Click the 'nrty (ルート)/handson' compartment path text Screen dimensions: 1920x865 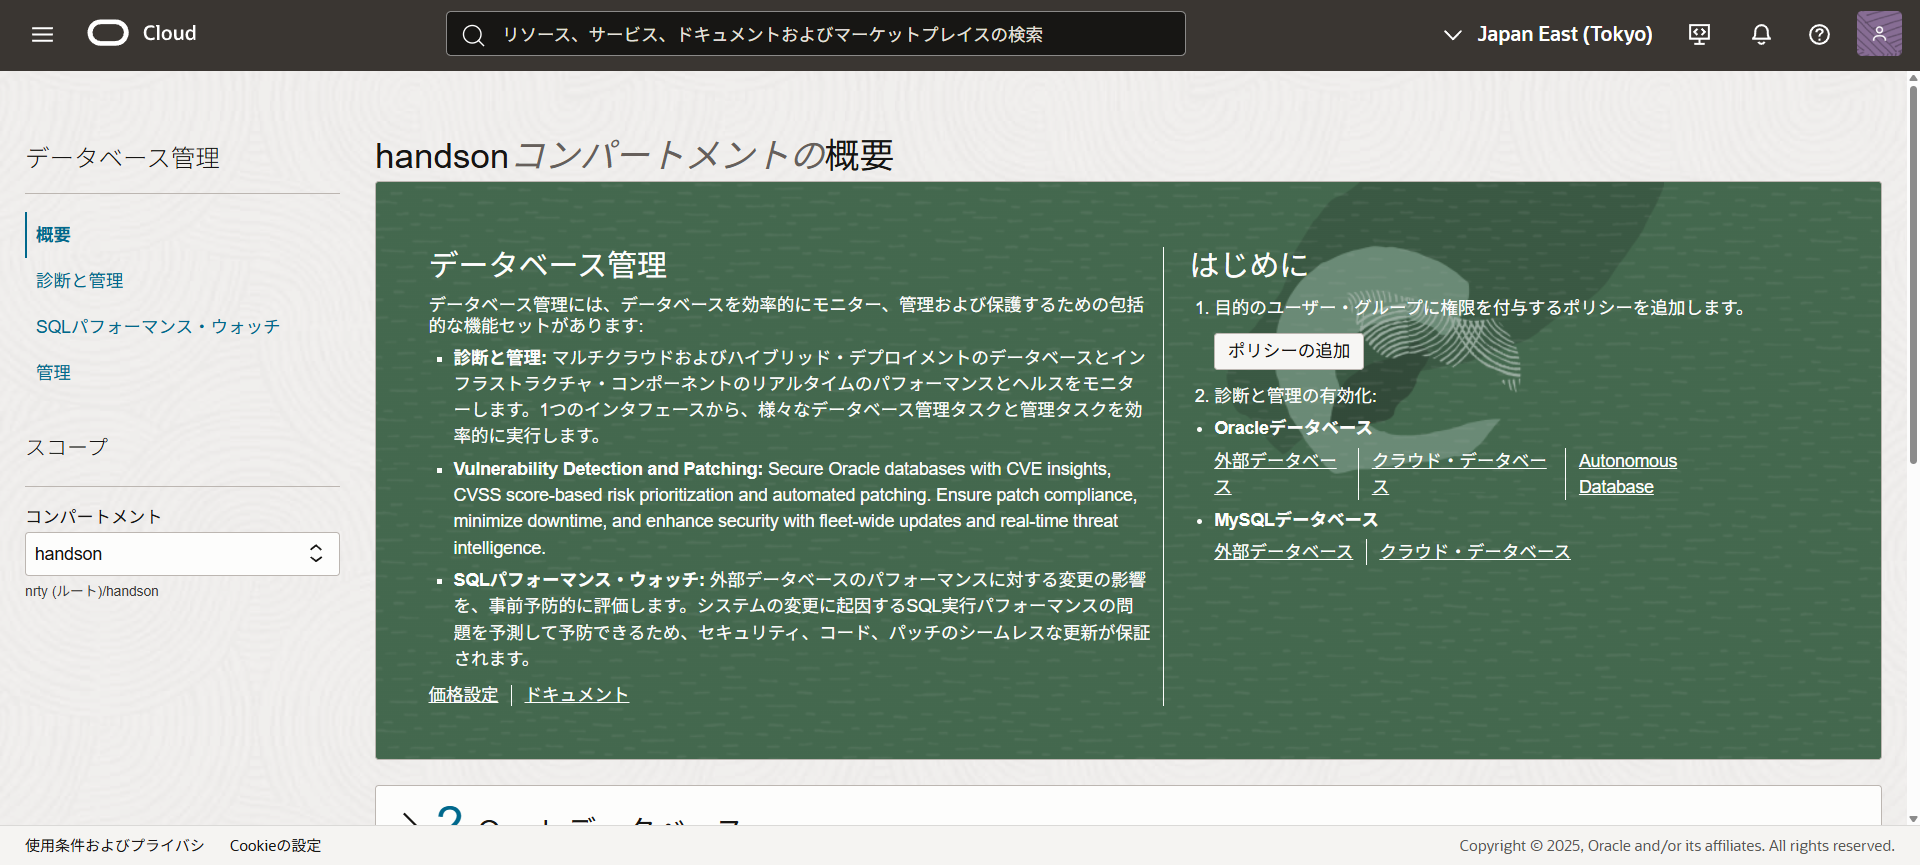pyautogui.click(x=92, y=591)
